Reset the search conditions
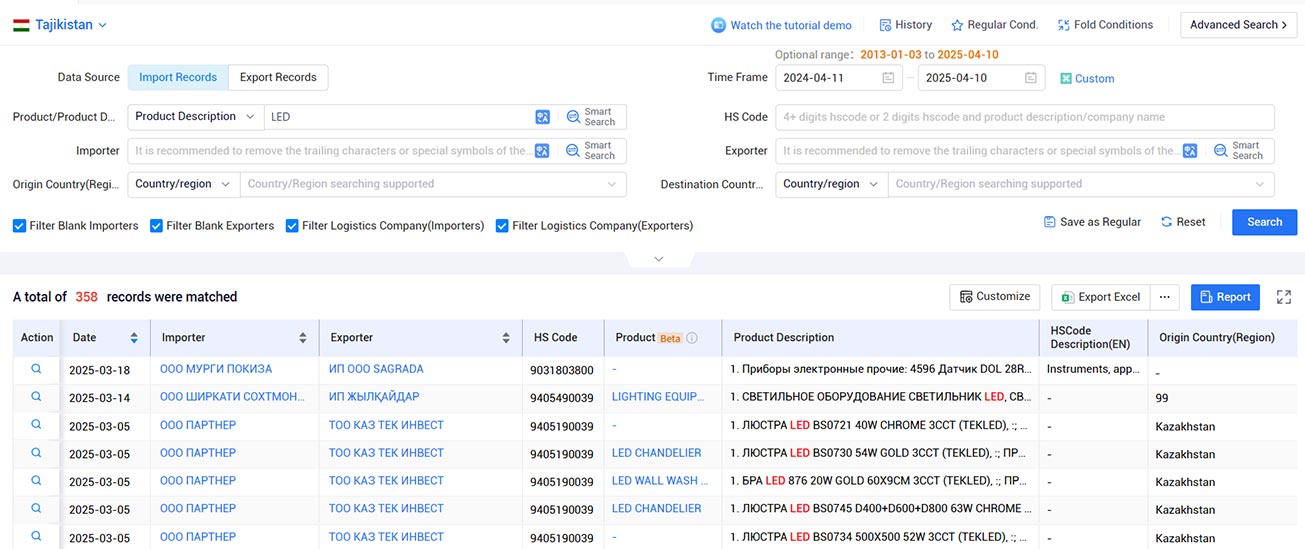 (x=1183, y=222)
